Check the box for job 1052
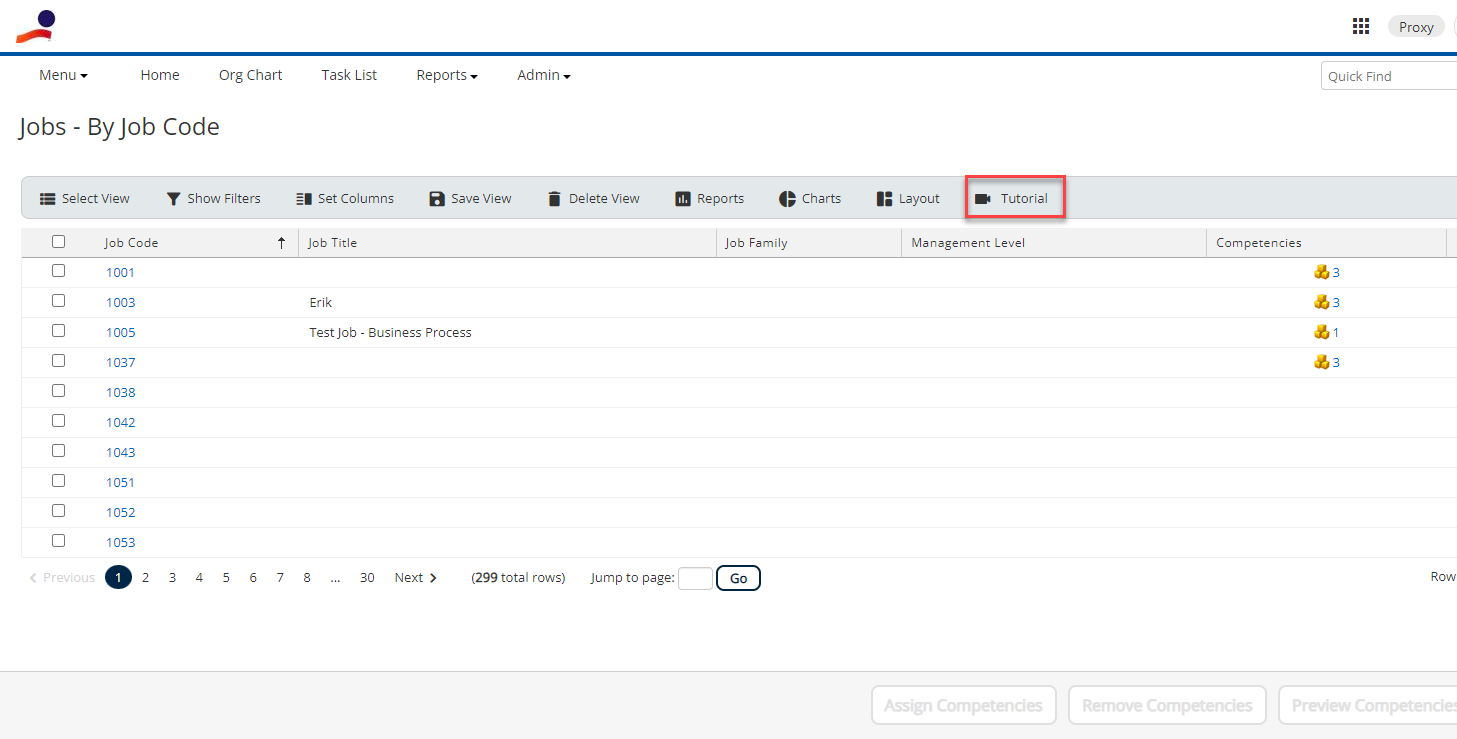The image size is (1457, 739). (58, 511)
